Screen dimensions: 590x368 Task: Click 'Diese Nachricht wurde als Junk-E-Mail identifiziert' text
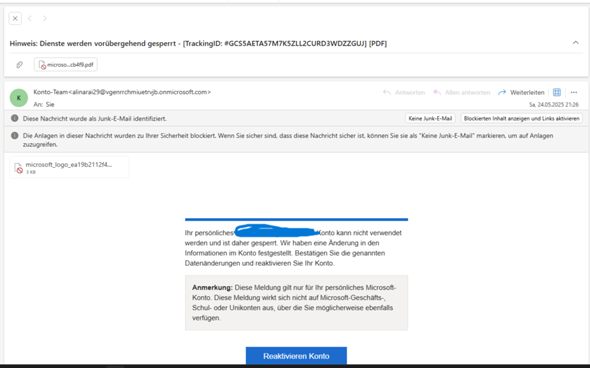pos(94,119)
